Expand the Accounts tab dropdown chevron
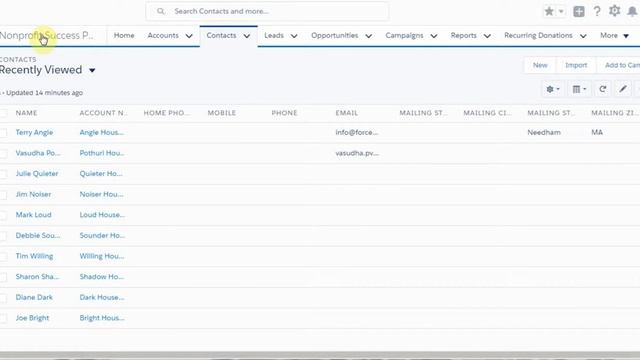The height and width of the screenshot is (360, 640). pos(189,36)
